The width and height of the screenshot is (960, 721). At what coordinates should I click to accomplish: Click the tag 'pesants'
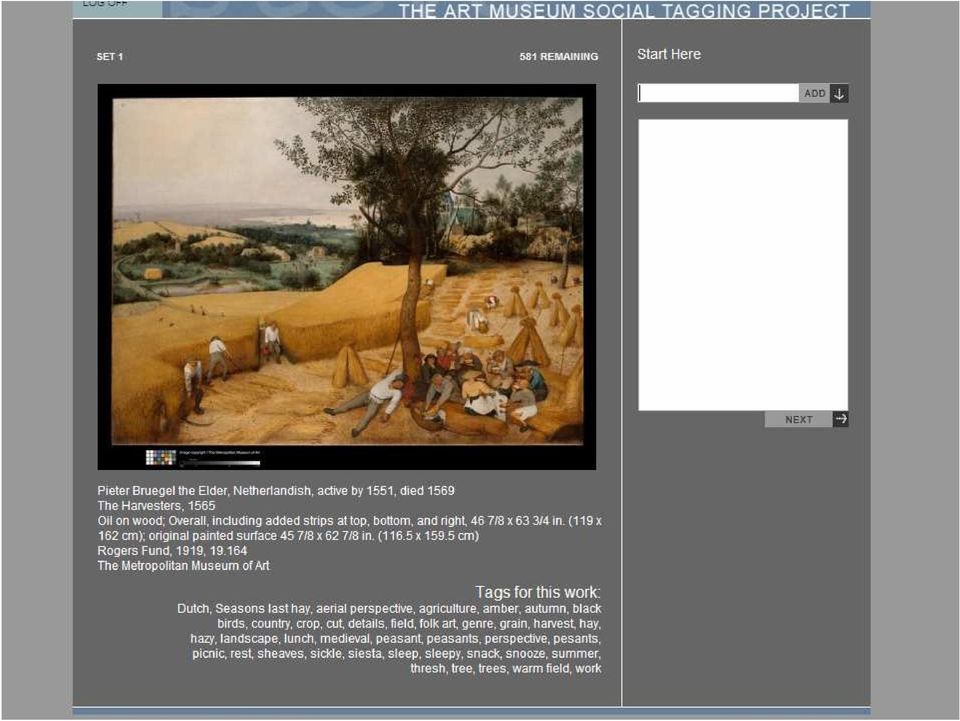(576, 638)
